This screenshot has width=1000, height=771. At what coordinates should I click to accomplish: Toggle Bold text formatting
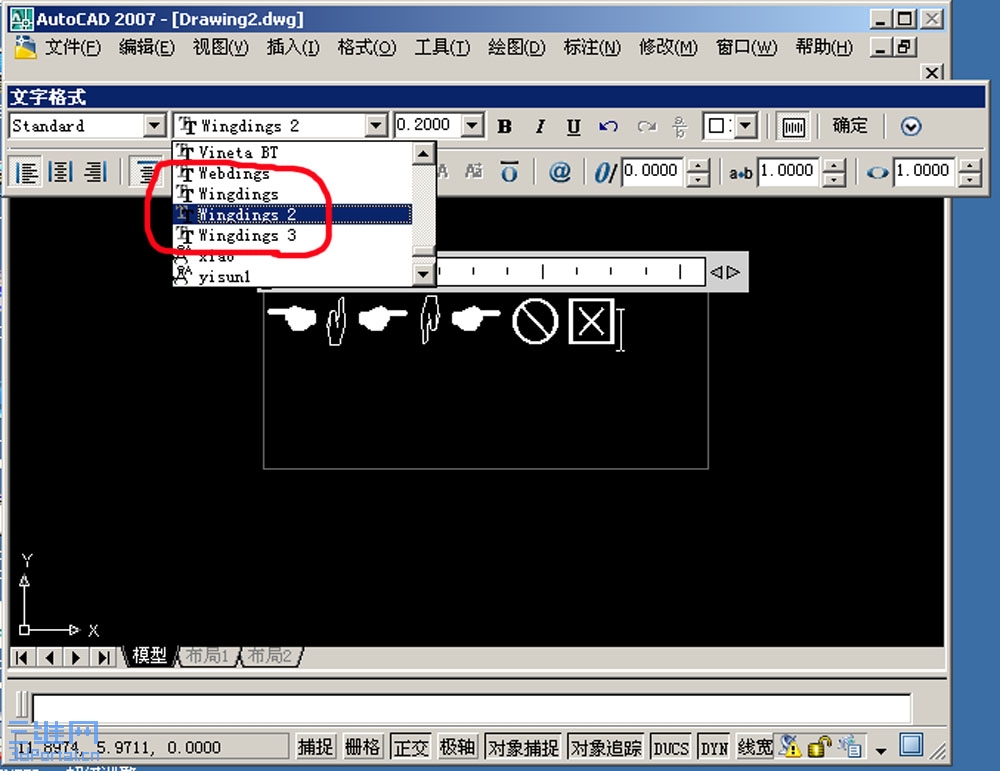click(504, 126)
